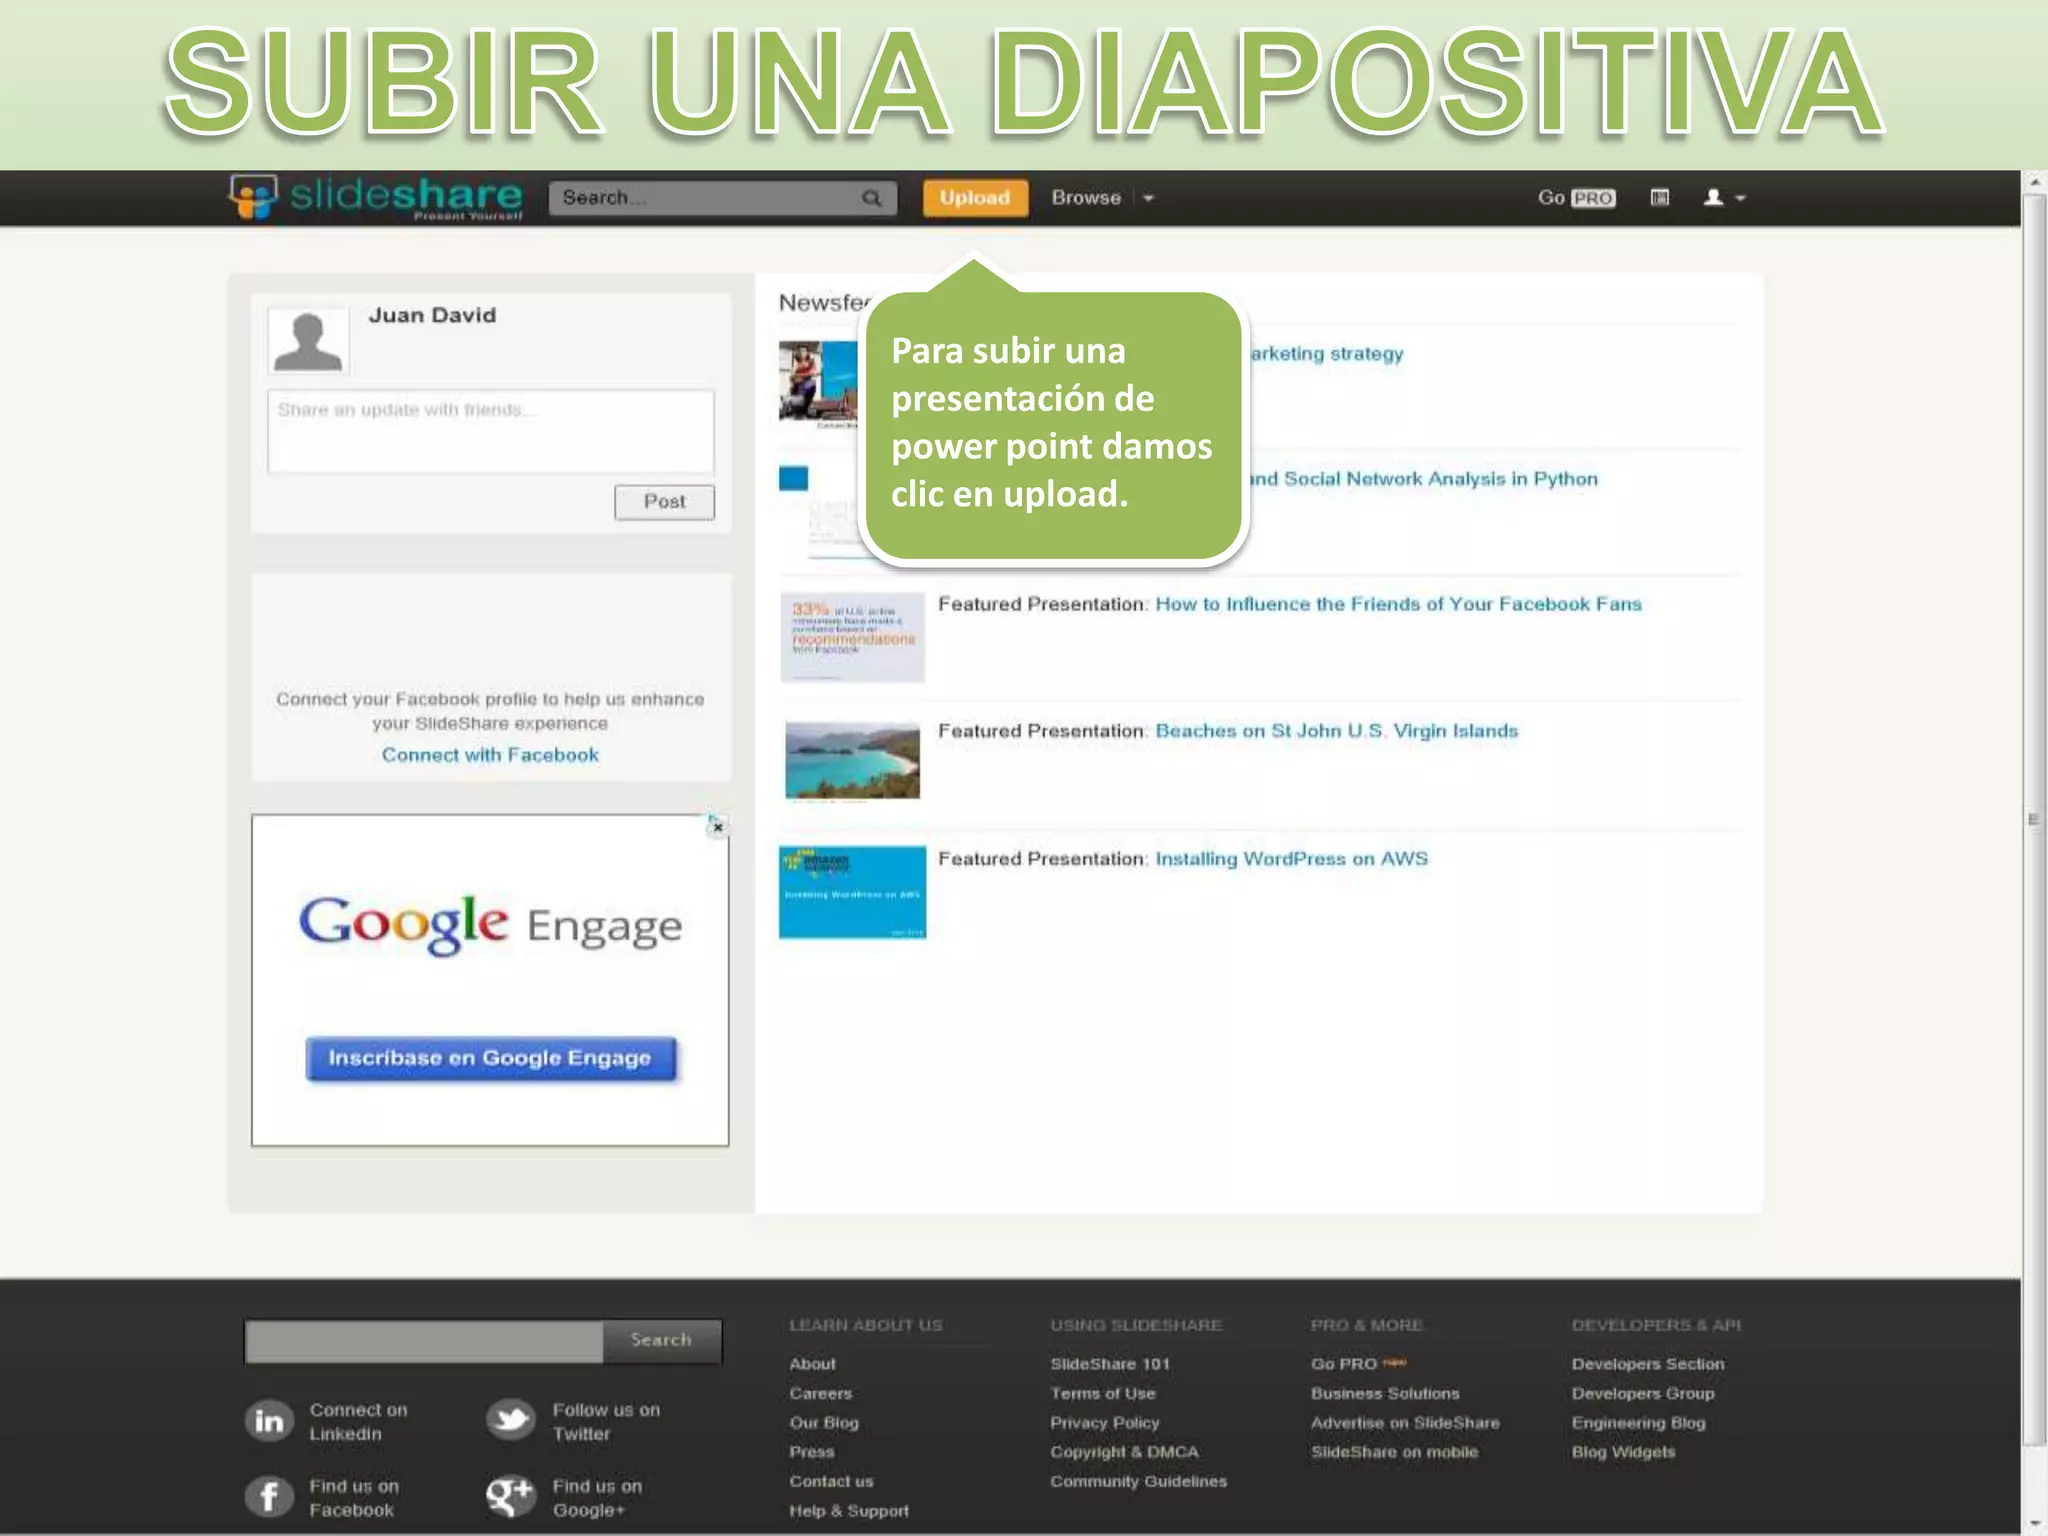Open the Browse menu

tap(1086, 198)
